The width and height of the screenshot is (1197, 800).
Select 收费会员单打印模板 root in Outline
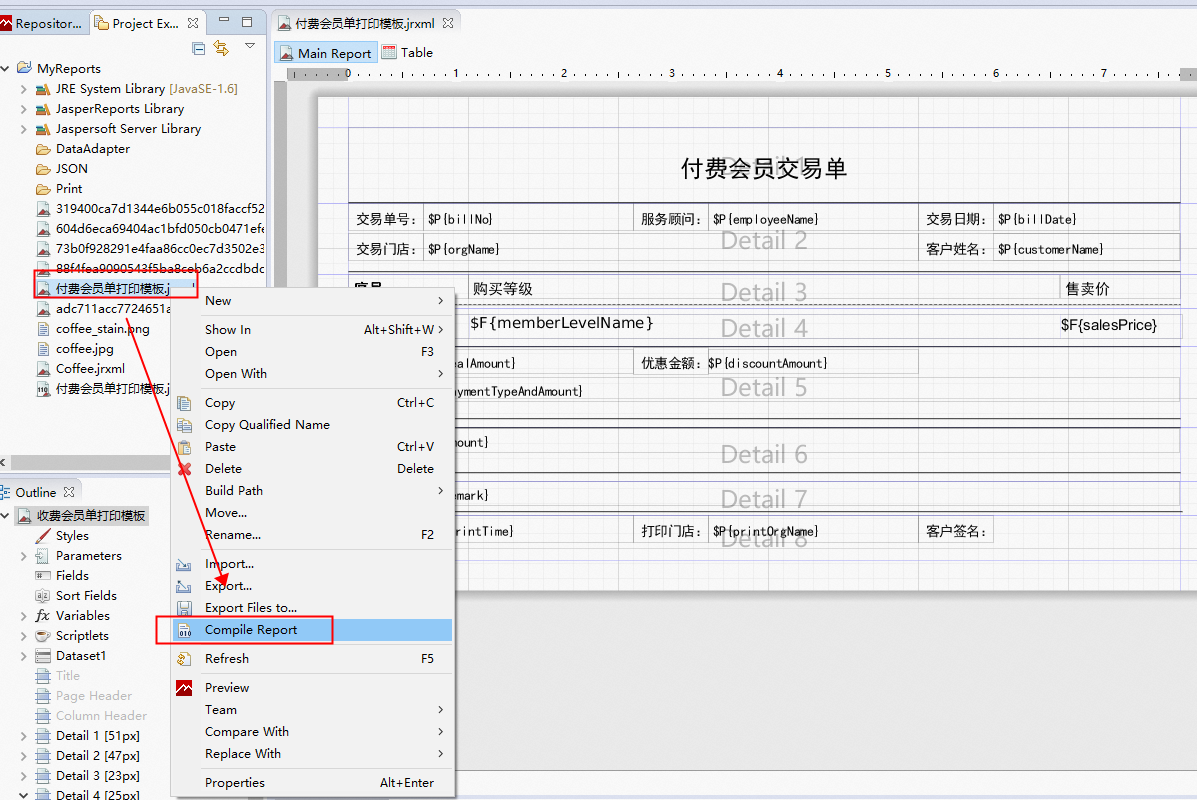coord(82,516)
